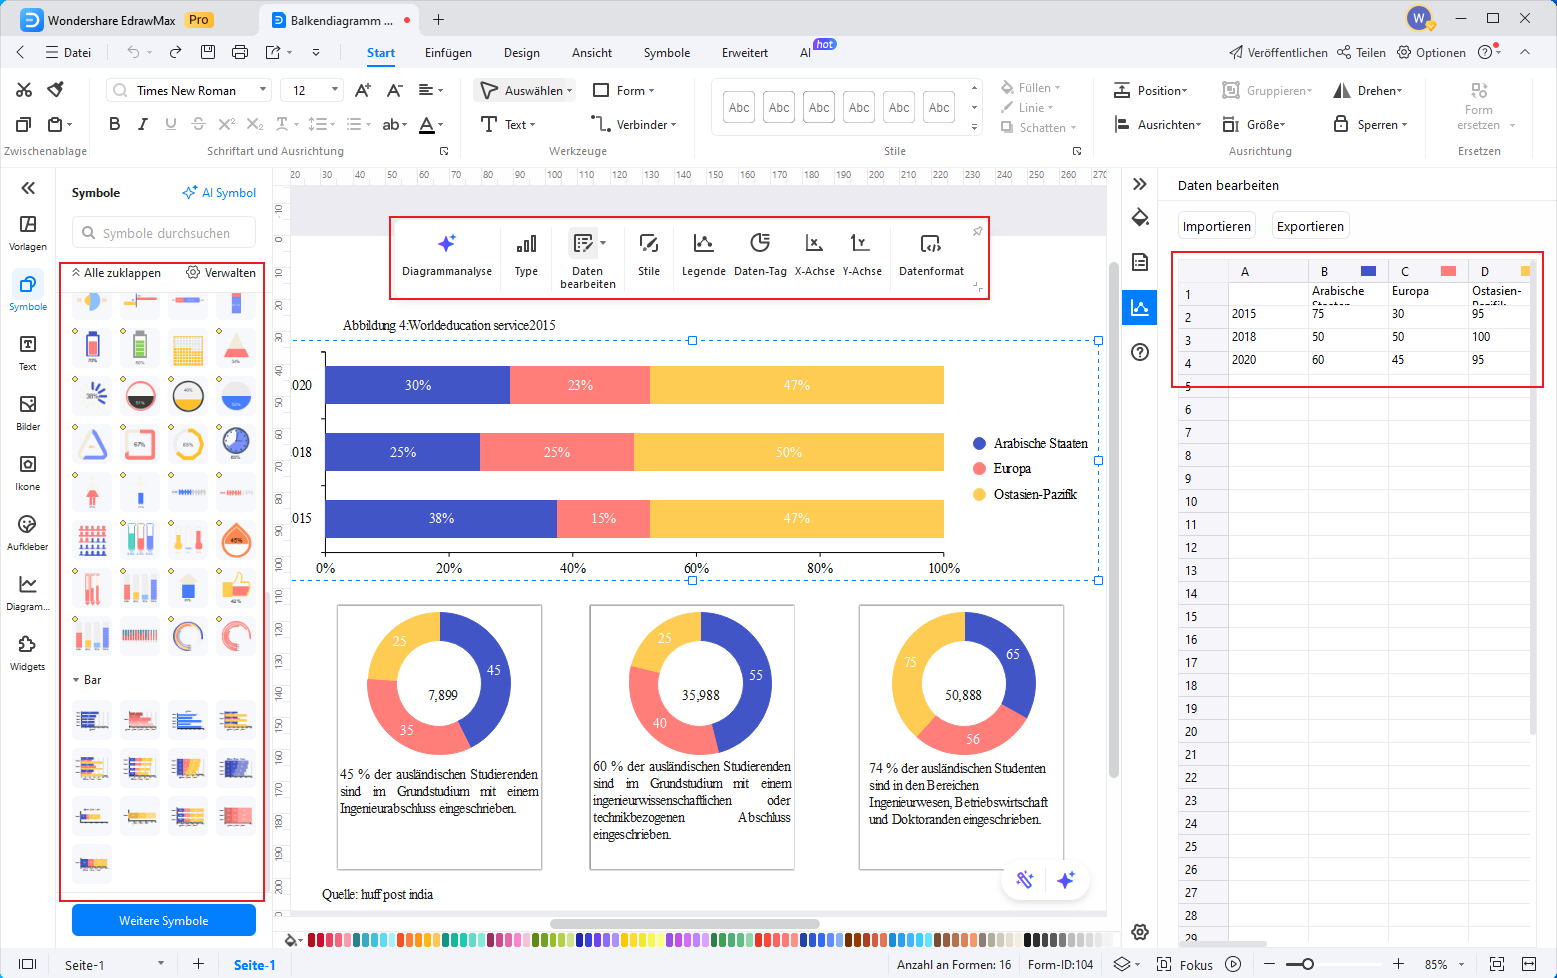This screenshot has height=978, width=1557.
Task: Click the Legende chart option
Action: (x=704, y=255)
